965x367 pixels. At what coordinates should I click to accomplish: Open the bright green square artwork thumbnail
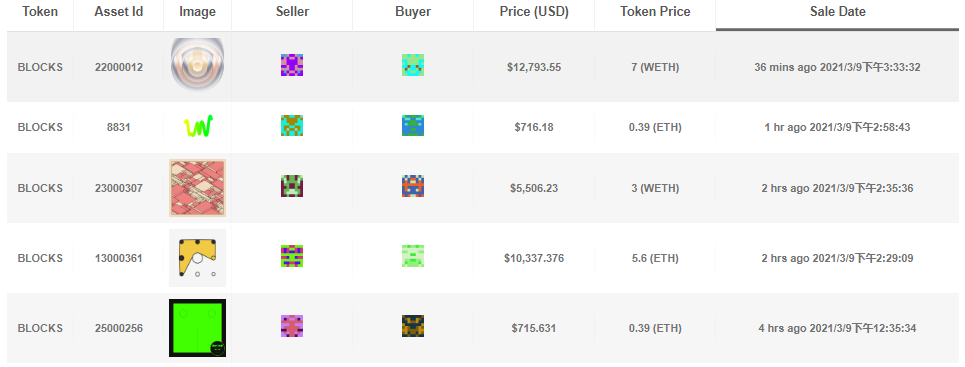(x=198, y=328)
